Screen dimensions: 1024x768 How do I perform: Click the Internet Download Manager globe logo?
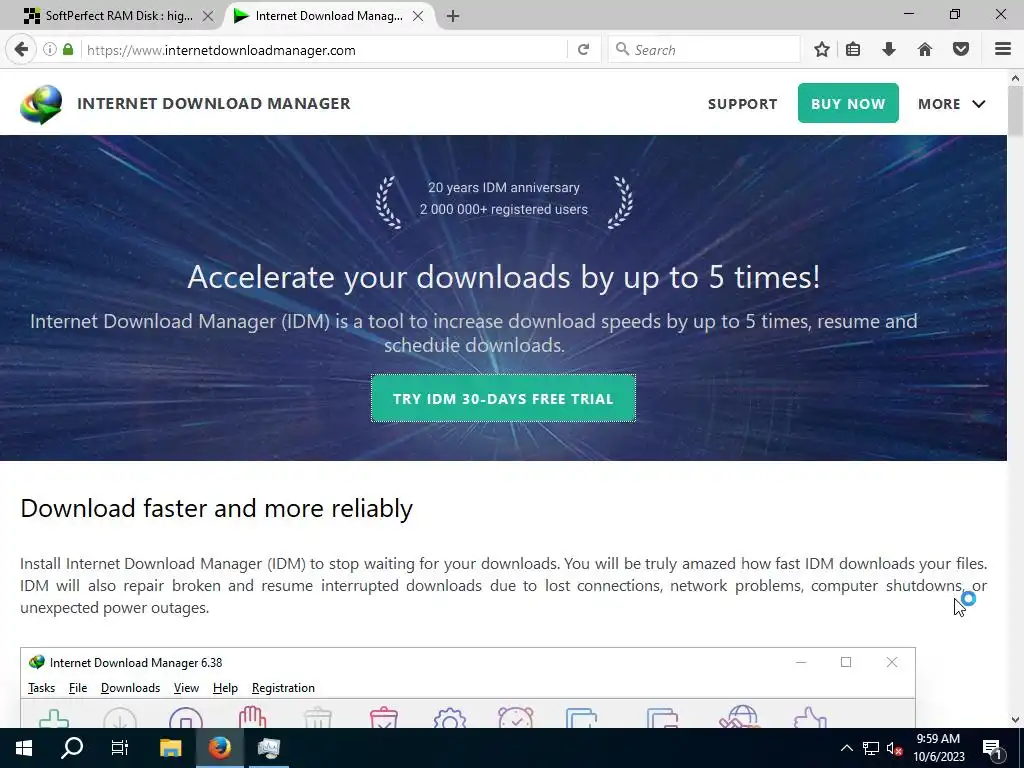tap(41, 104)
